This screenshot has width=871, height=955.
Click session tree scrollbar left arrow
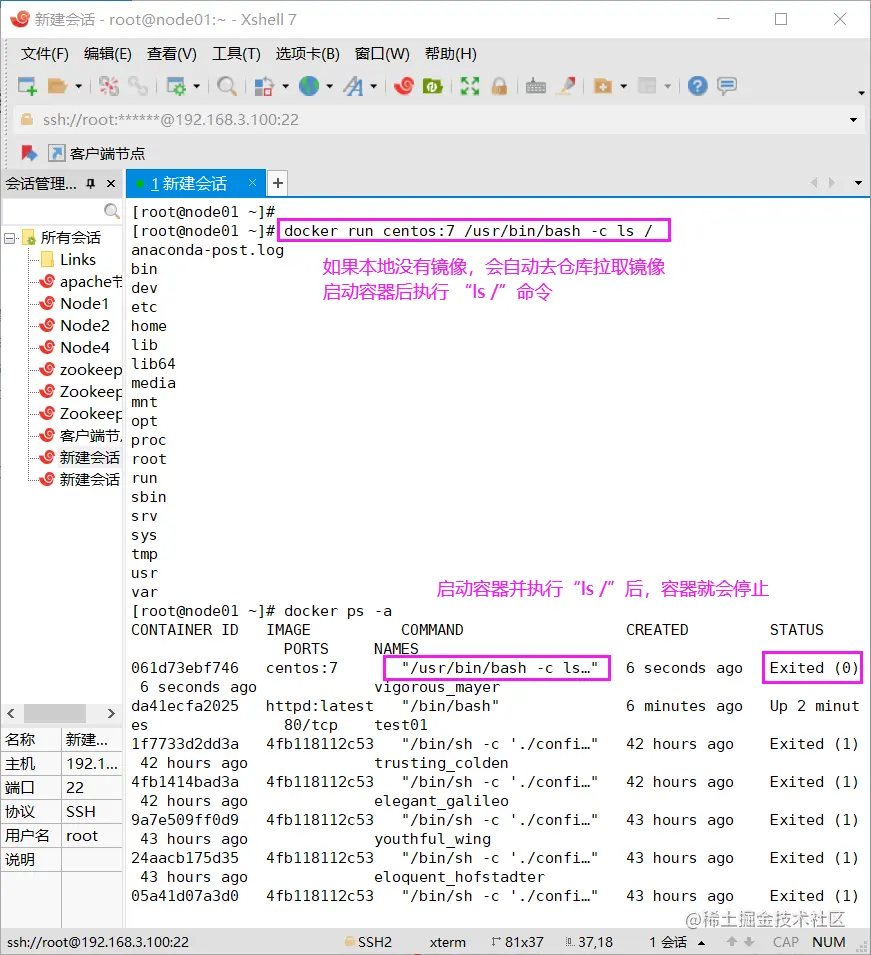[x=11, y=713]
